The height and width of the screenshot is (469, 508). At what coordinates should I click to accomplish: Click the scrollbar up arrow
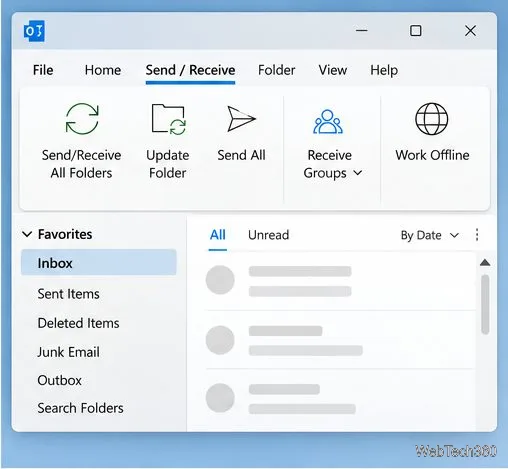(x=485, y=263)
